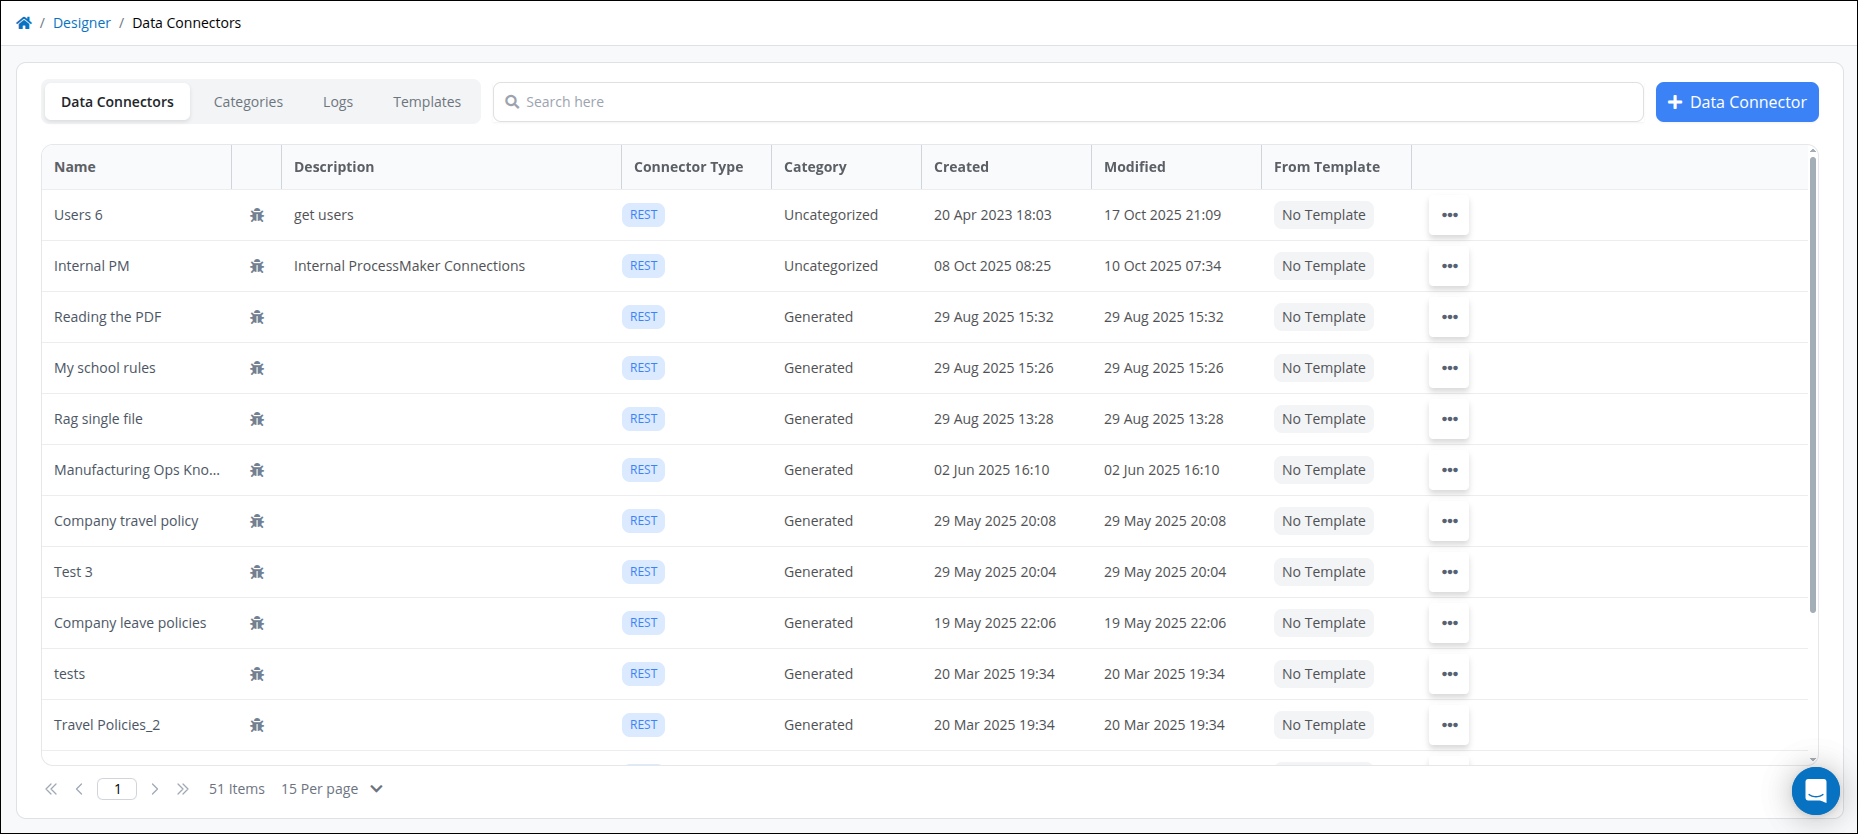This screenshot has height=834, width=1858.
Task: Open options menu for Internal PM
Action: point(1449,266)
